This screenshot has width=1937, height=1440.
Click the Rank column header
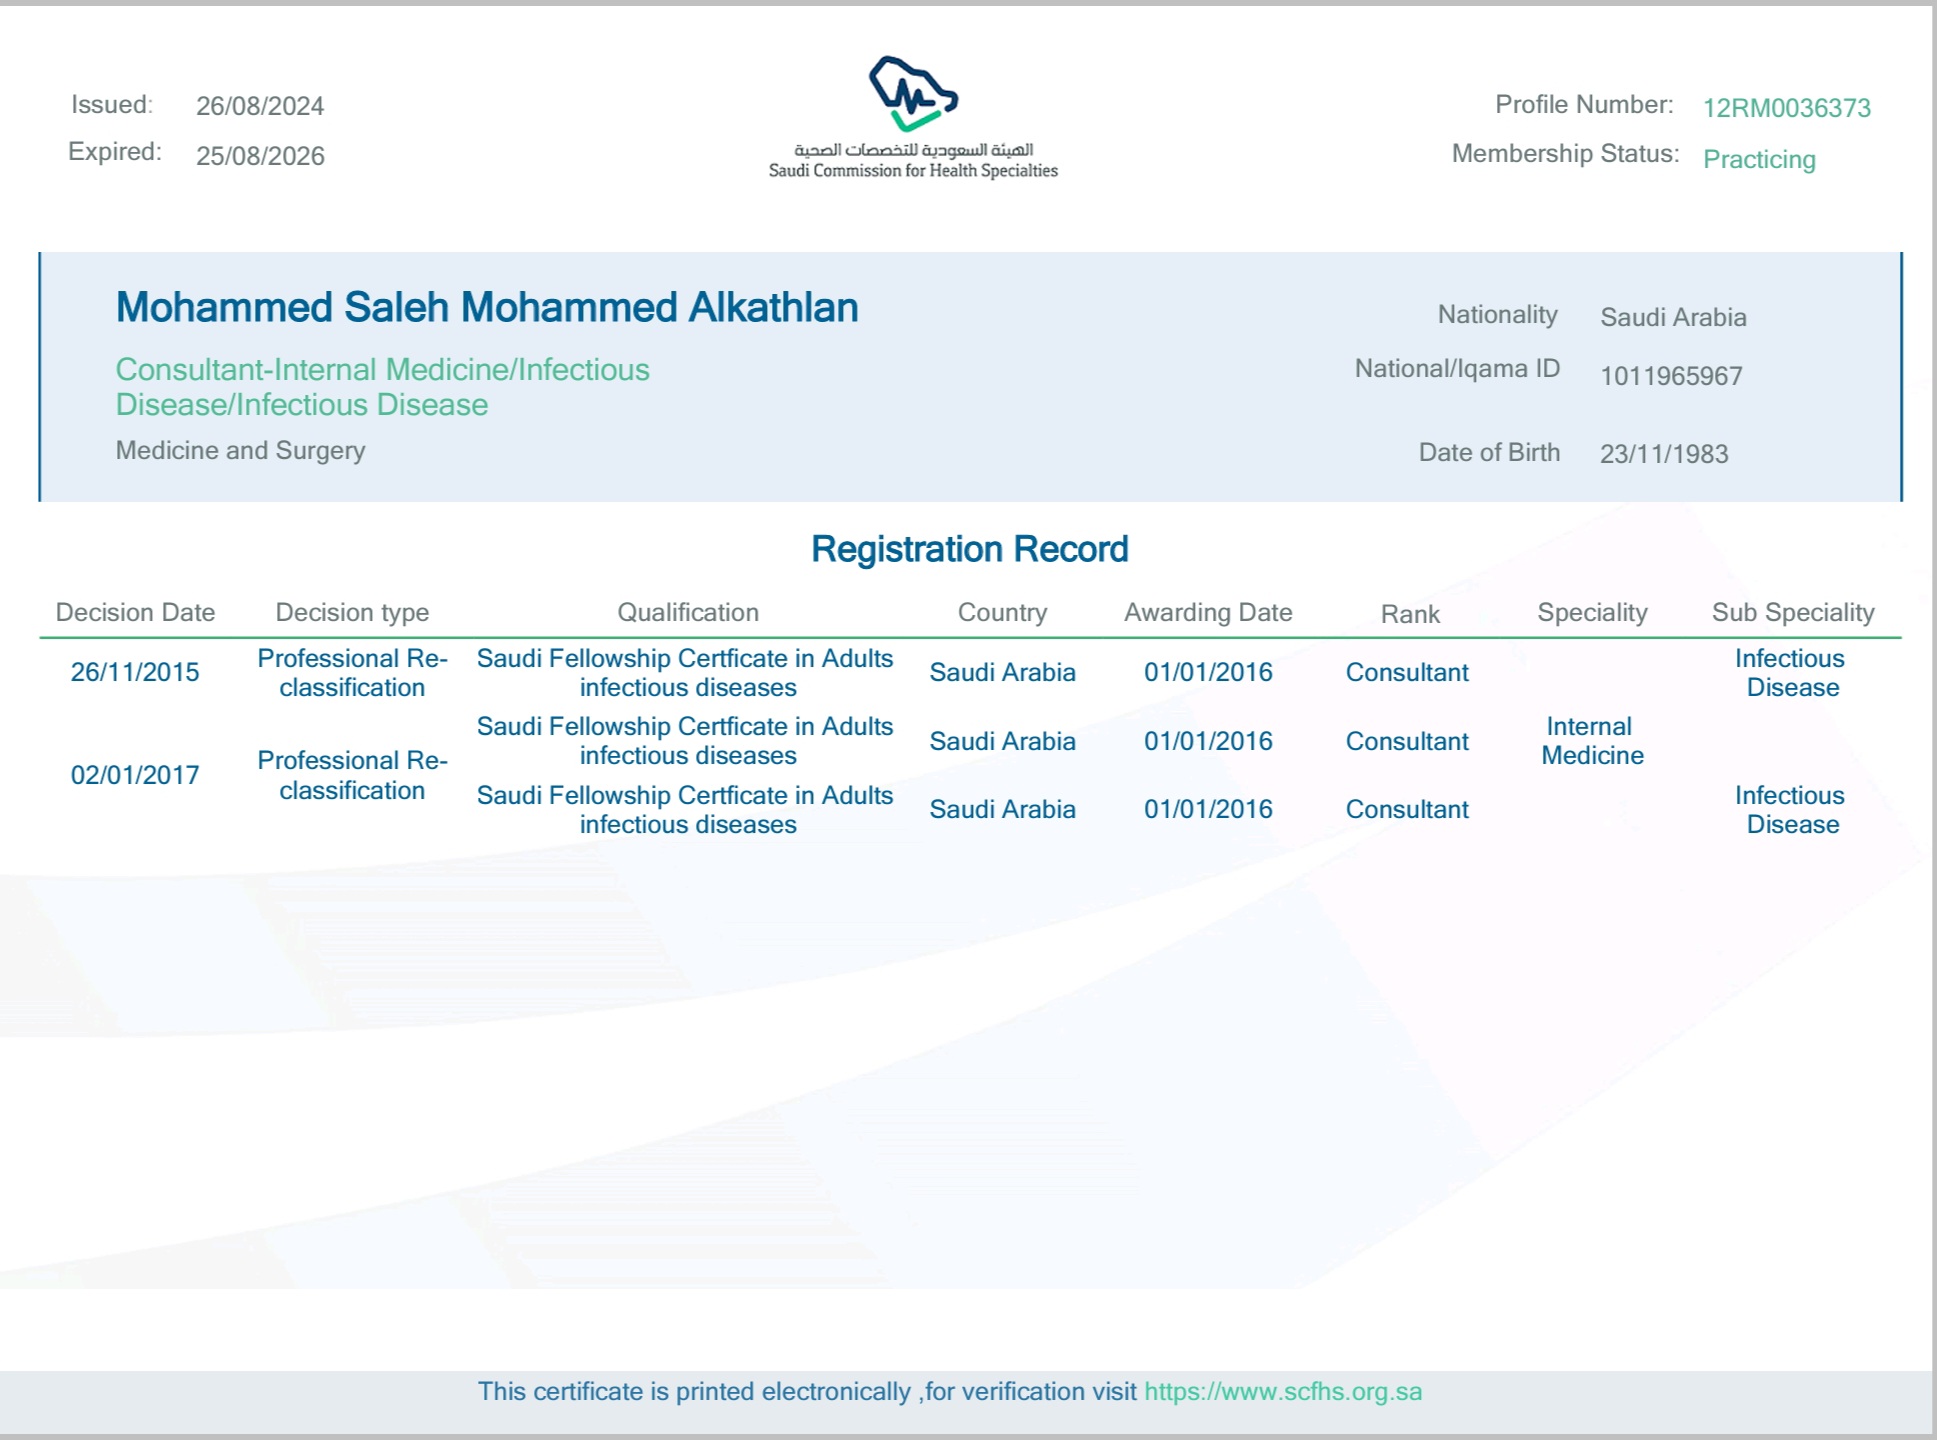click(x=1410, y=614)
